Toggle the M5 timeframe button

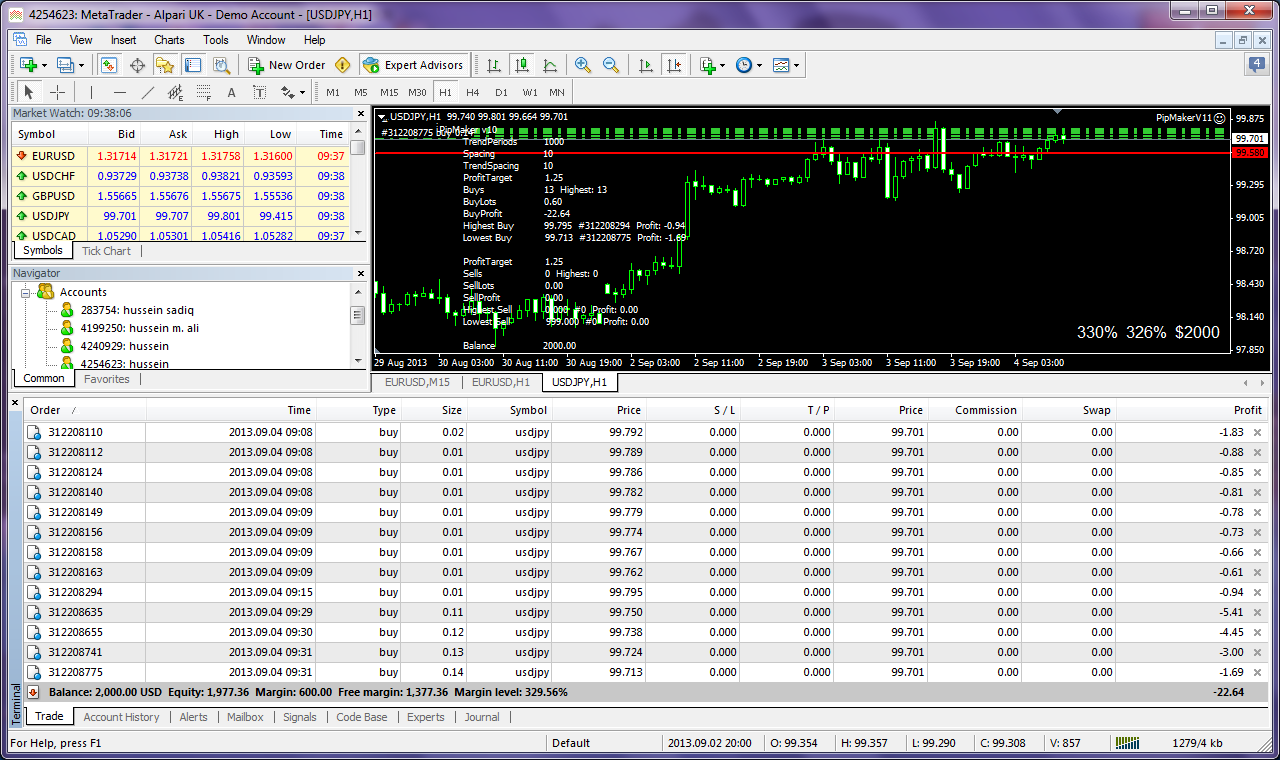[360, 92]
